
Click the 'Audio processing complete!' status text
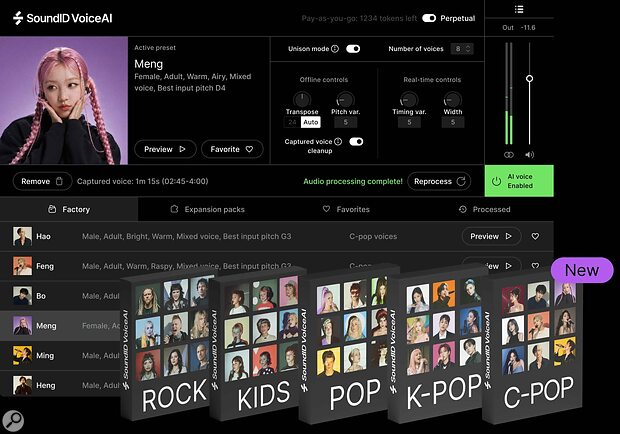353,181
